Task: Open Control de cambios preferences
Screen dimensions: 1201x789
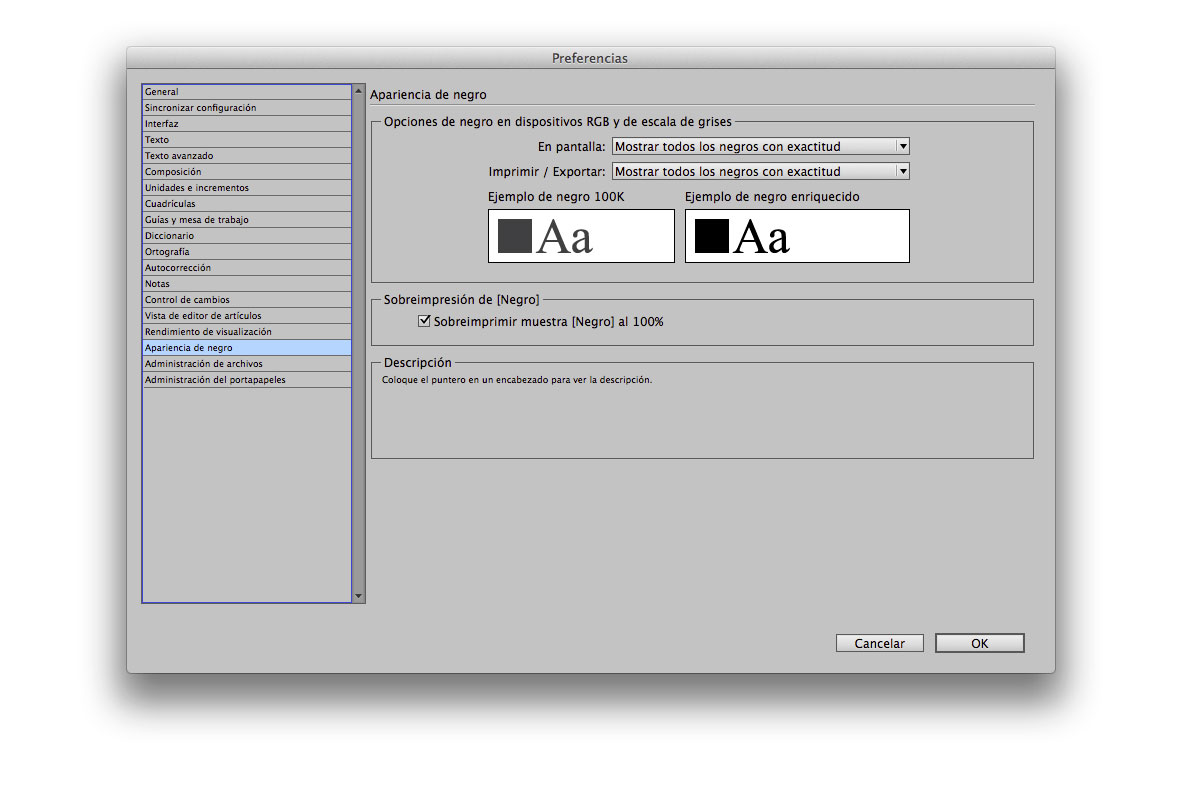Action: pos(247,300)
